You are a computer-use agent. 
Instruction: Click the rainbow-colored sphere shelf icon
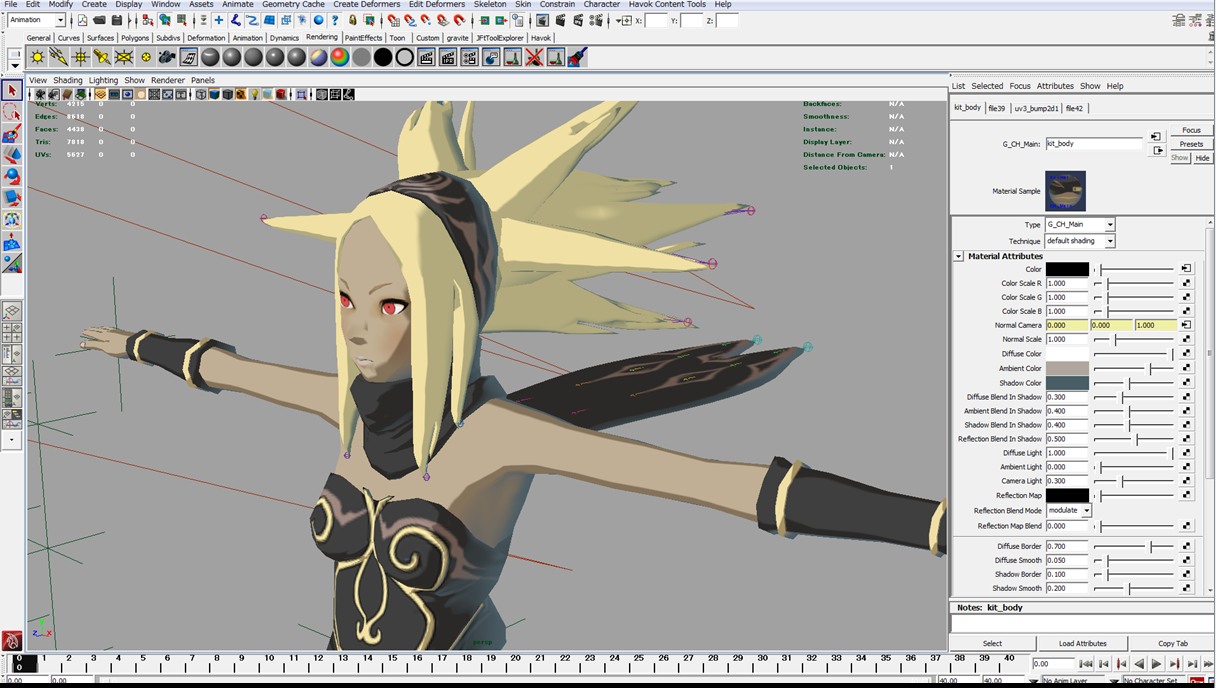tap(340, 58)
